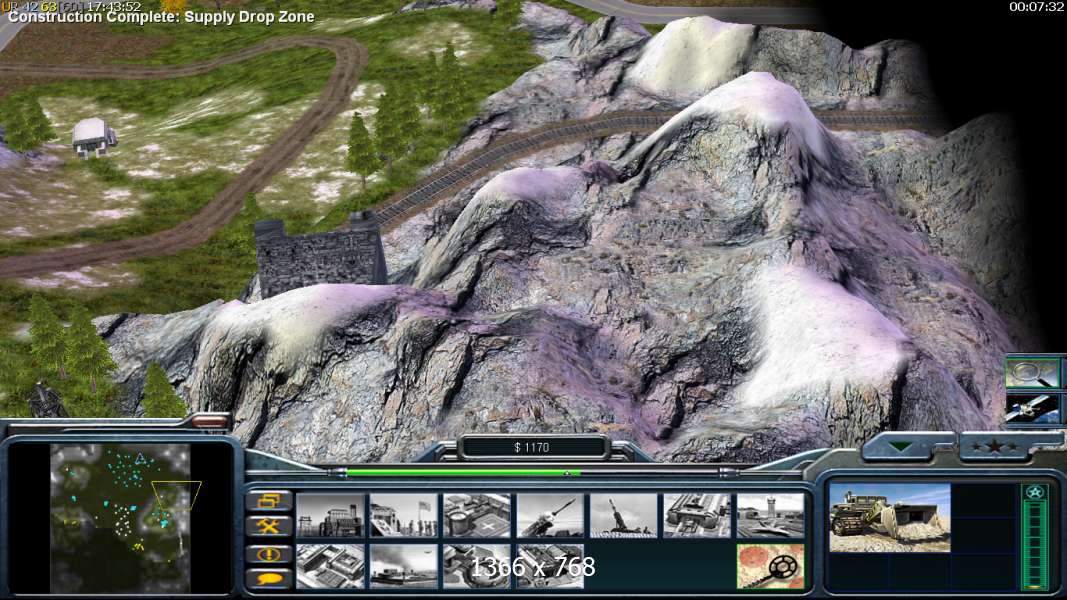The width and height of the screenshot is (1067, 600).
Task: Select the Airfield build icon with control tower
Action: [770, 515]
